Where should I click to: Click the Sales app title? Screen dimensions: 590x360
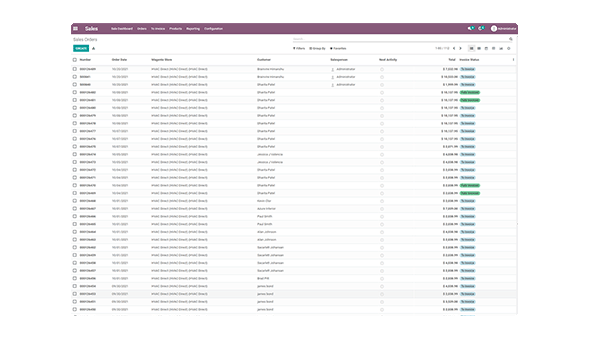tap(91, 29)
